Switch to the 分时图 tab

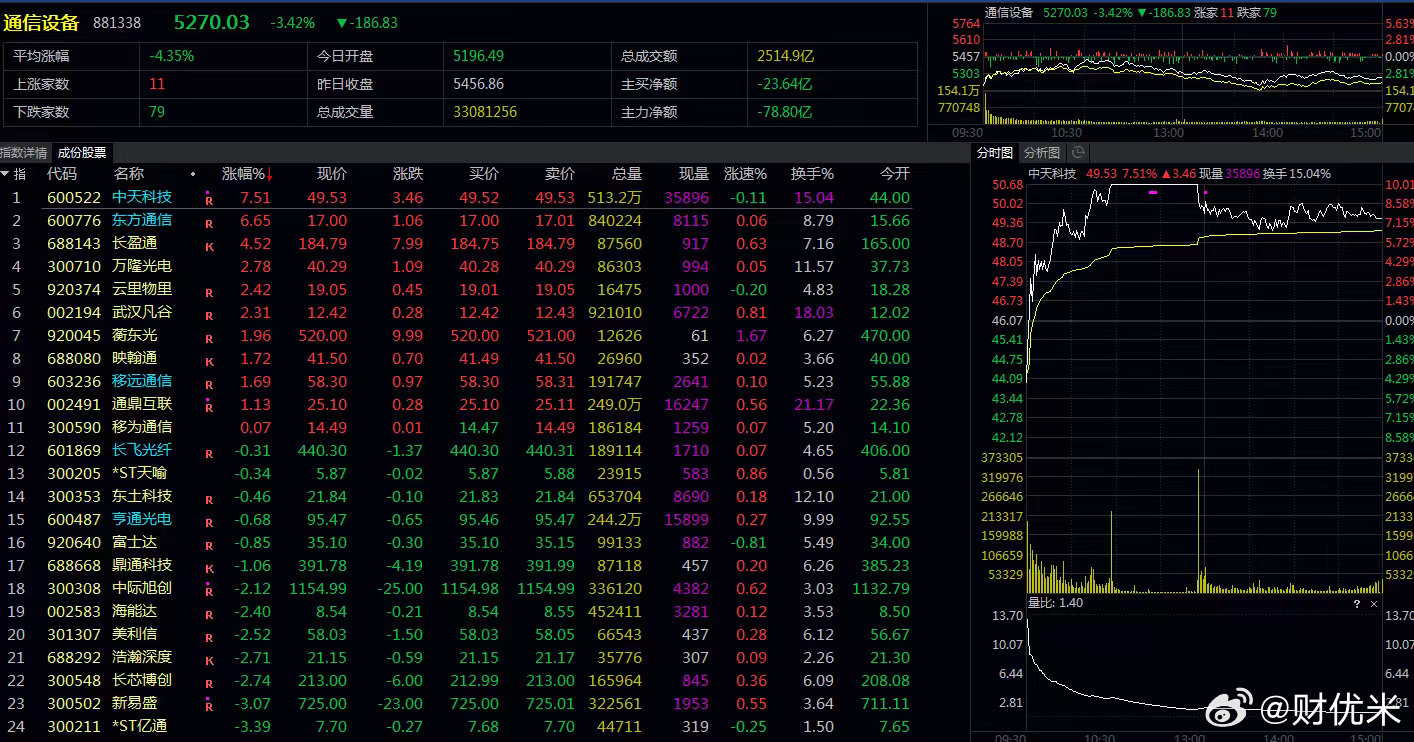click(x=994, y=153)
